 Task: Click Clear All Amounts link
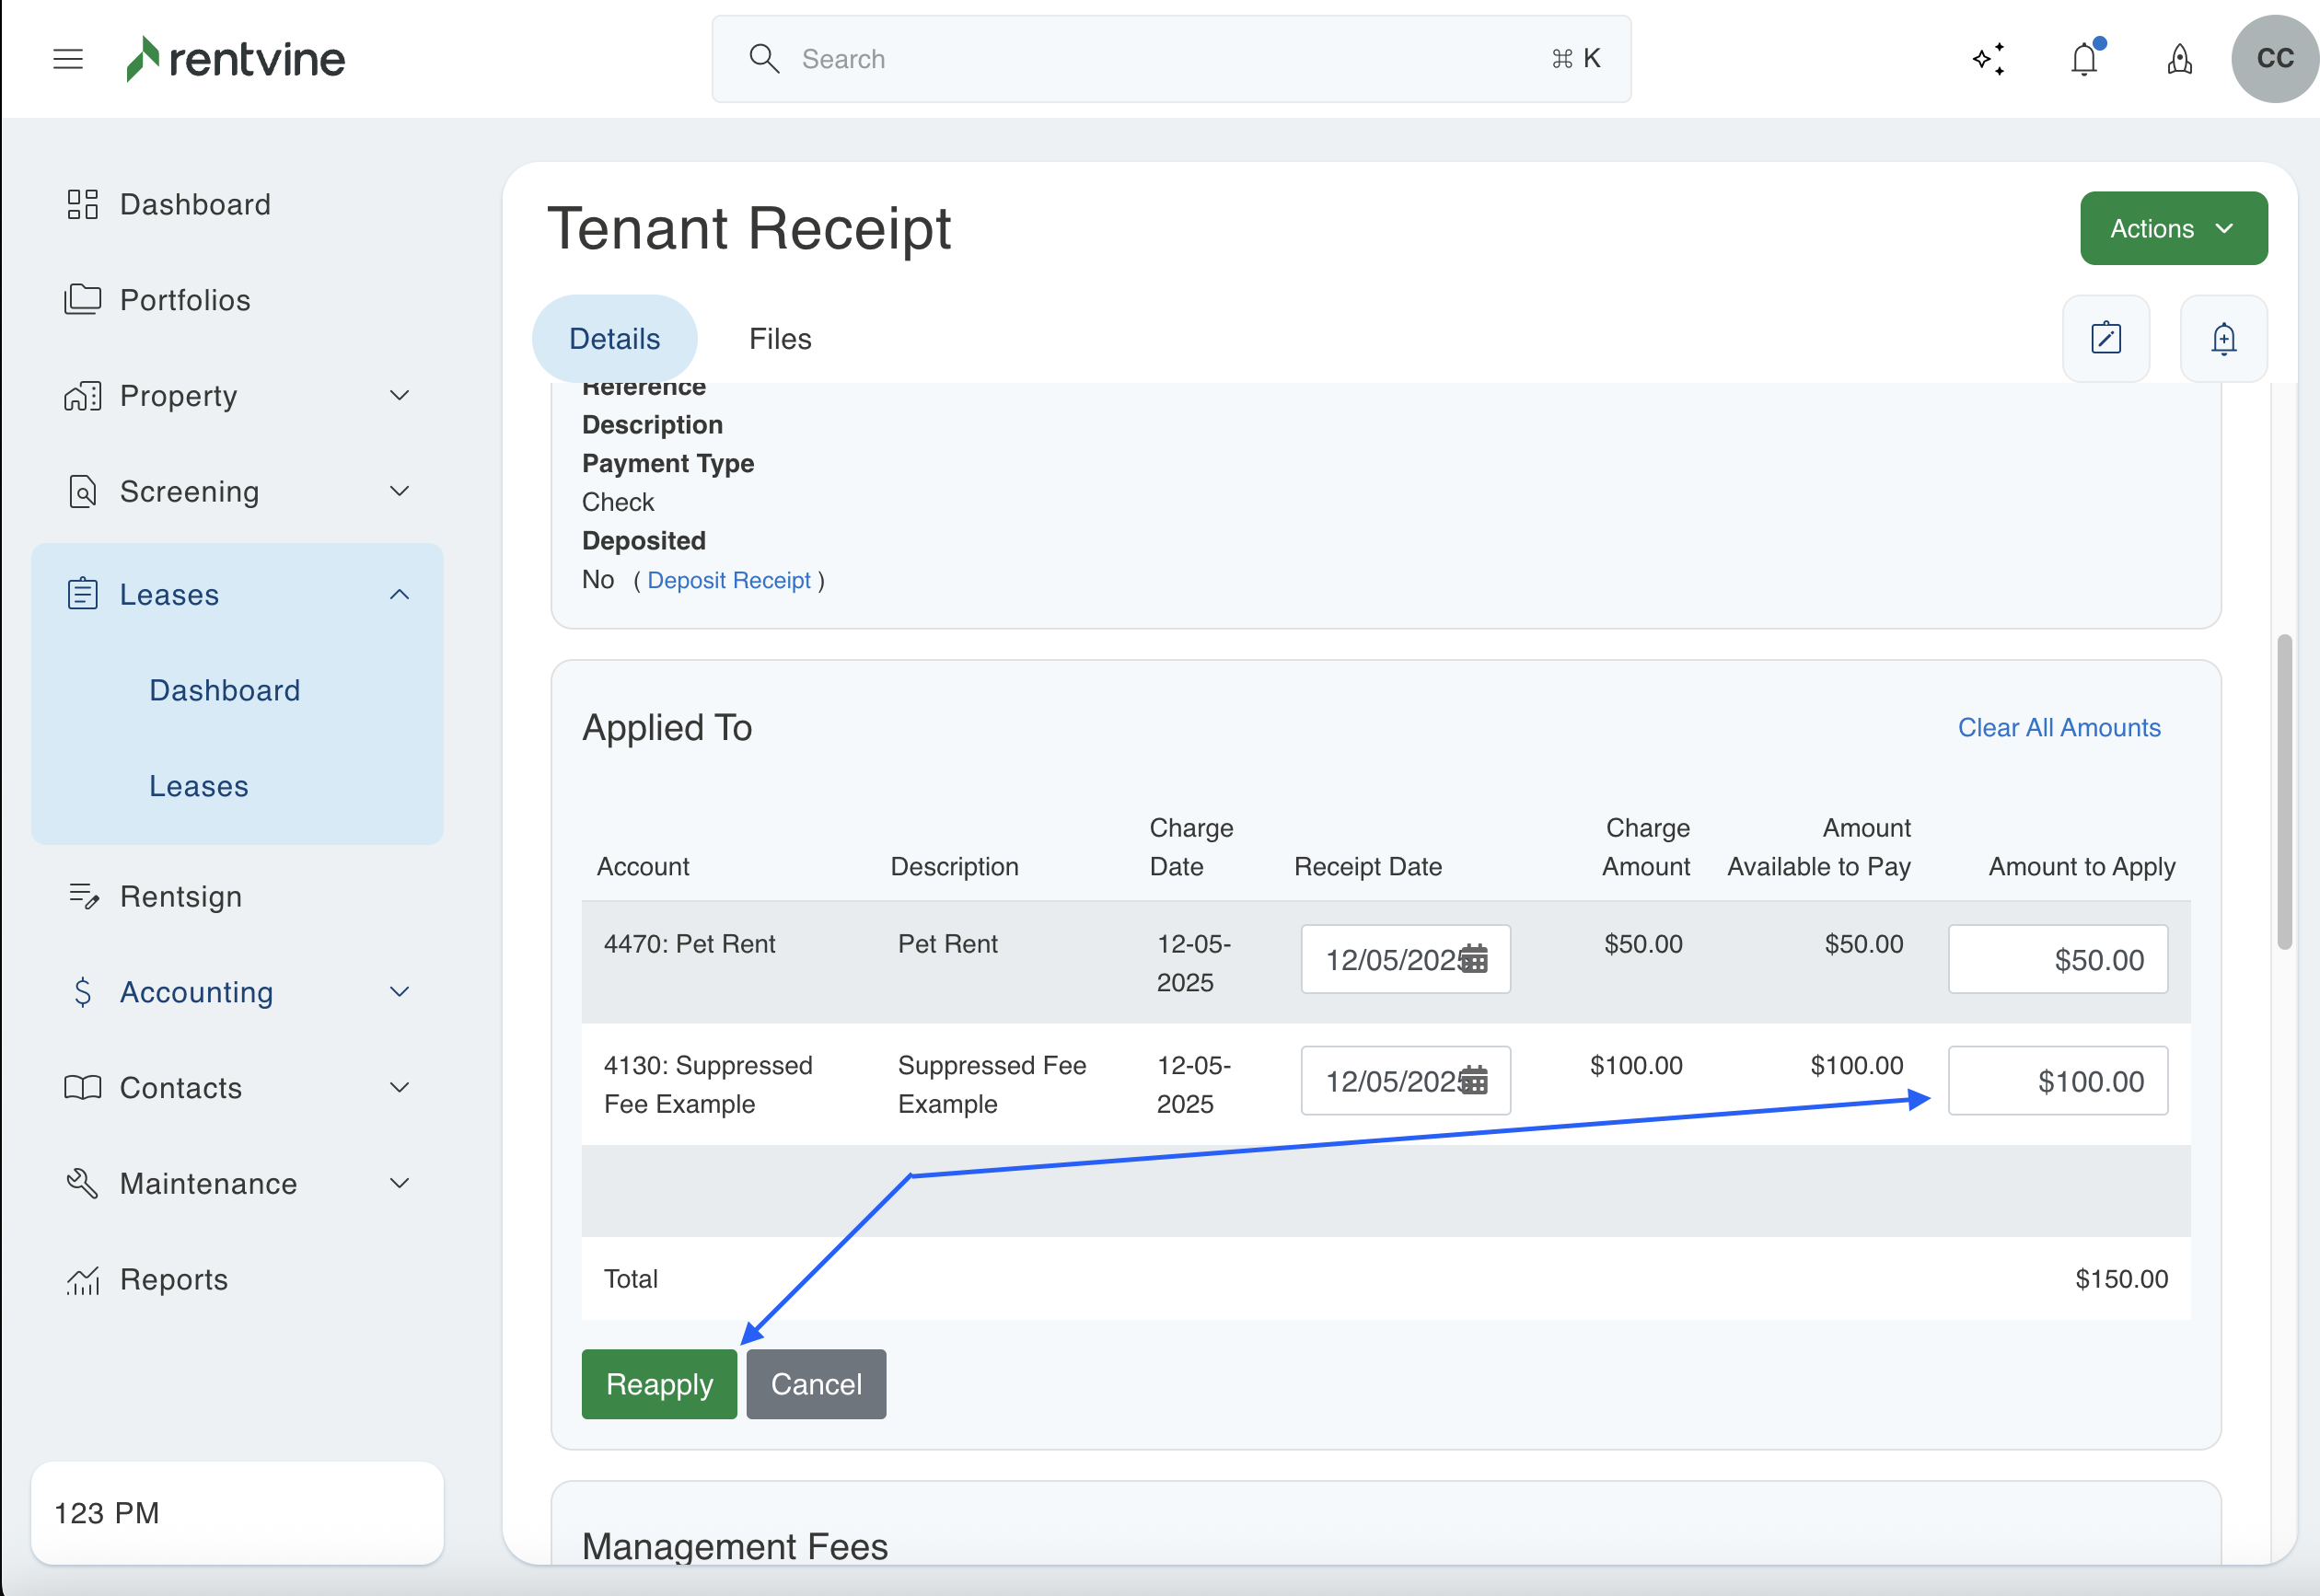pos(2058,727)
